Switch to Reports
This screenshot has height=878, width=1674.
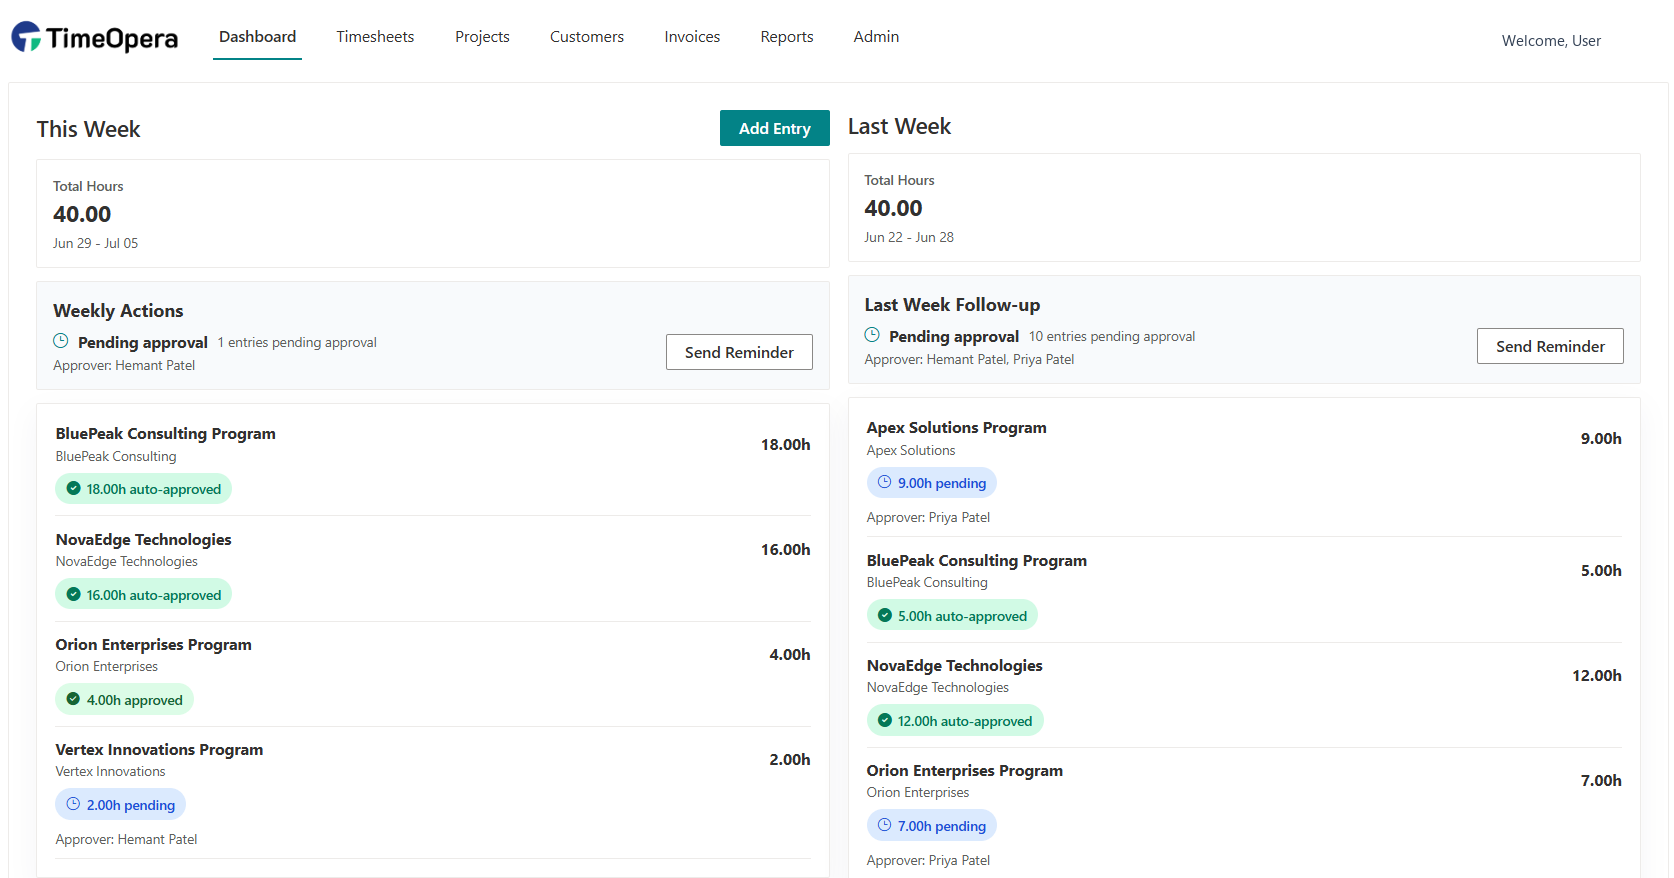[x=787, y=37]
